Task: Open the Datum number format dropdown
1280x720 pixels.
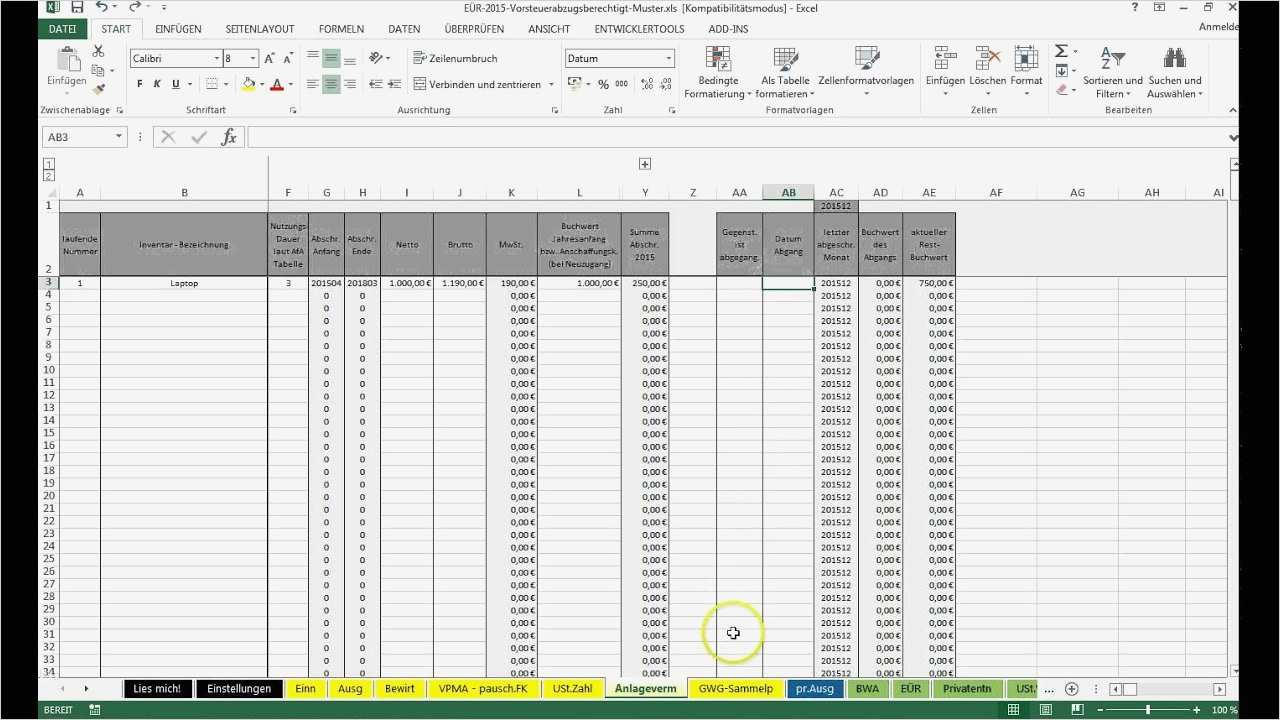Action: [670, 58]
